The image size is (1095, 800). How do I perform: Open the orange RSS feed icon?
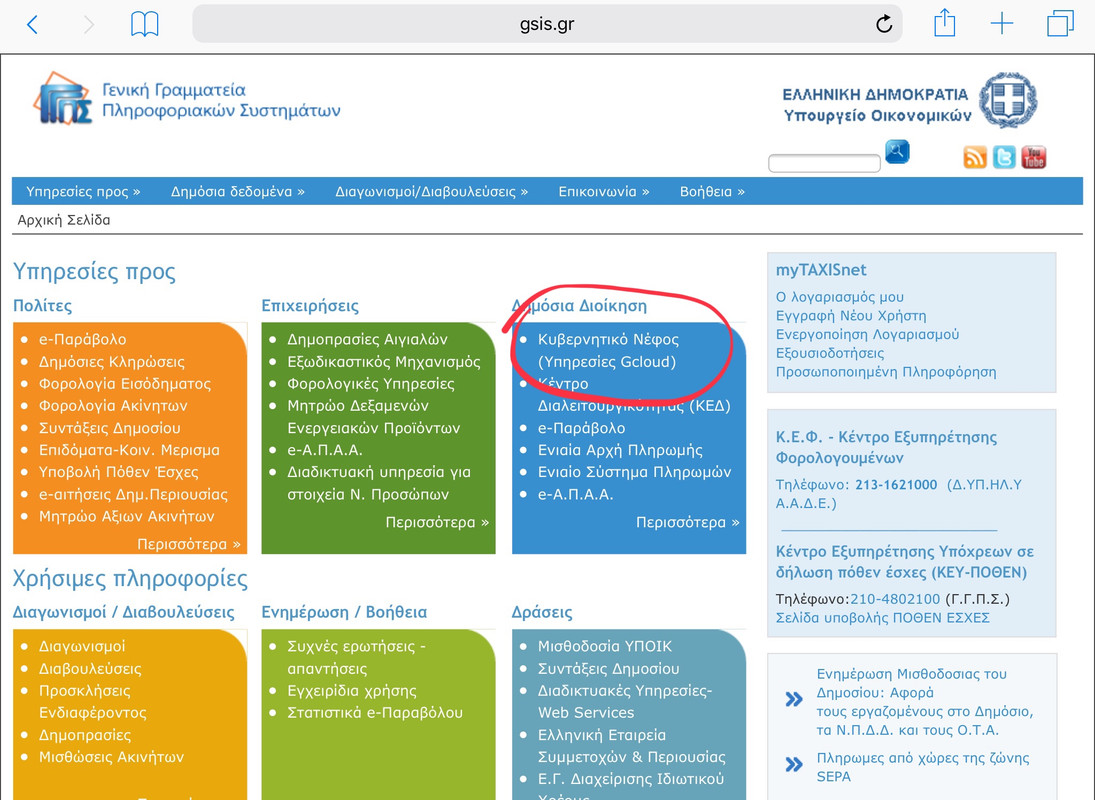[975, 158]
